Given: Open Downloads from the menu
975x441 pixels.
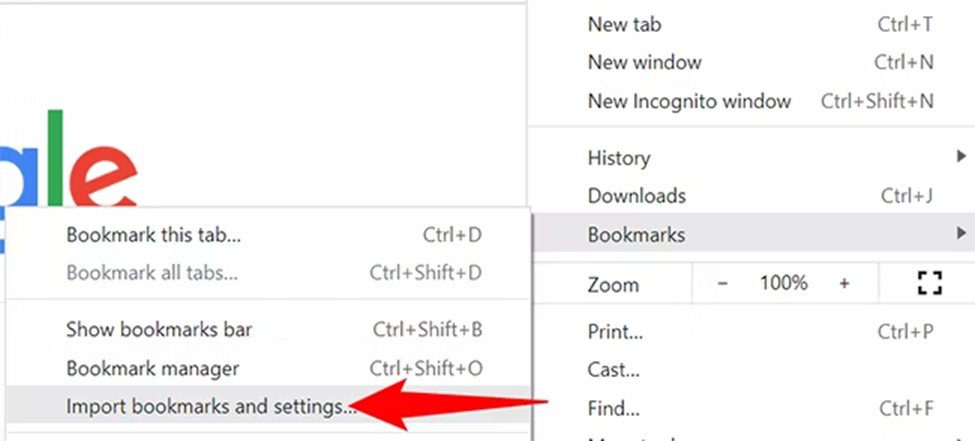Looking at the screenshot, I should (636, 196).
